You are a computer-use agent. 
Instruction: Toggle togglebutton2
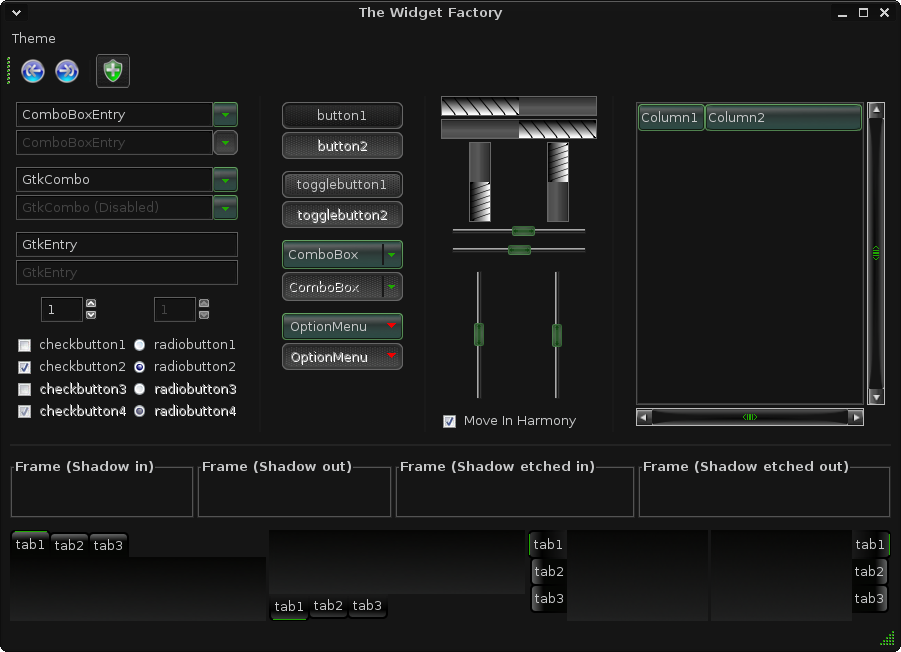pyautogui.click(x=342, y=215)
